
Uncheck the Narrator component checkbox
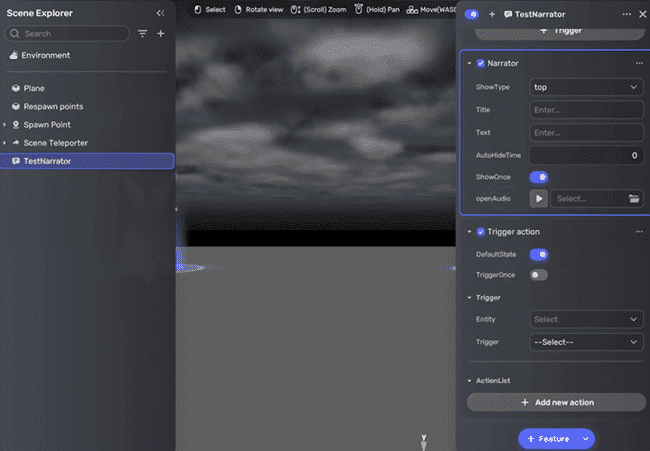pos(481,64)
